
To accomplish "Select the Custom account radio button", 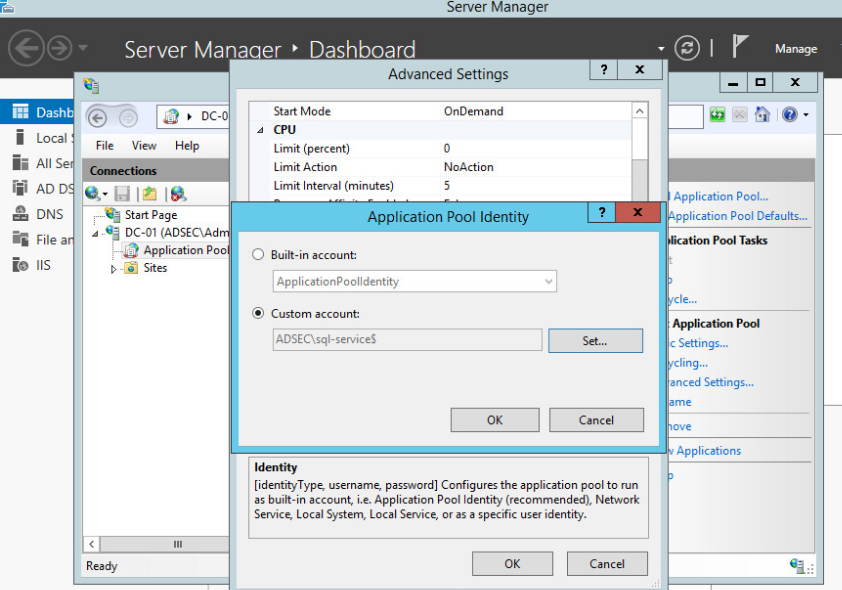I will [258, 313].
